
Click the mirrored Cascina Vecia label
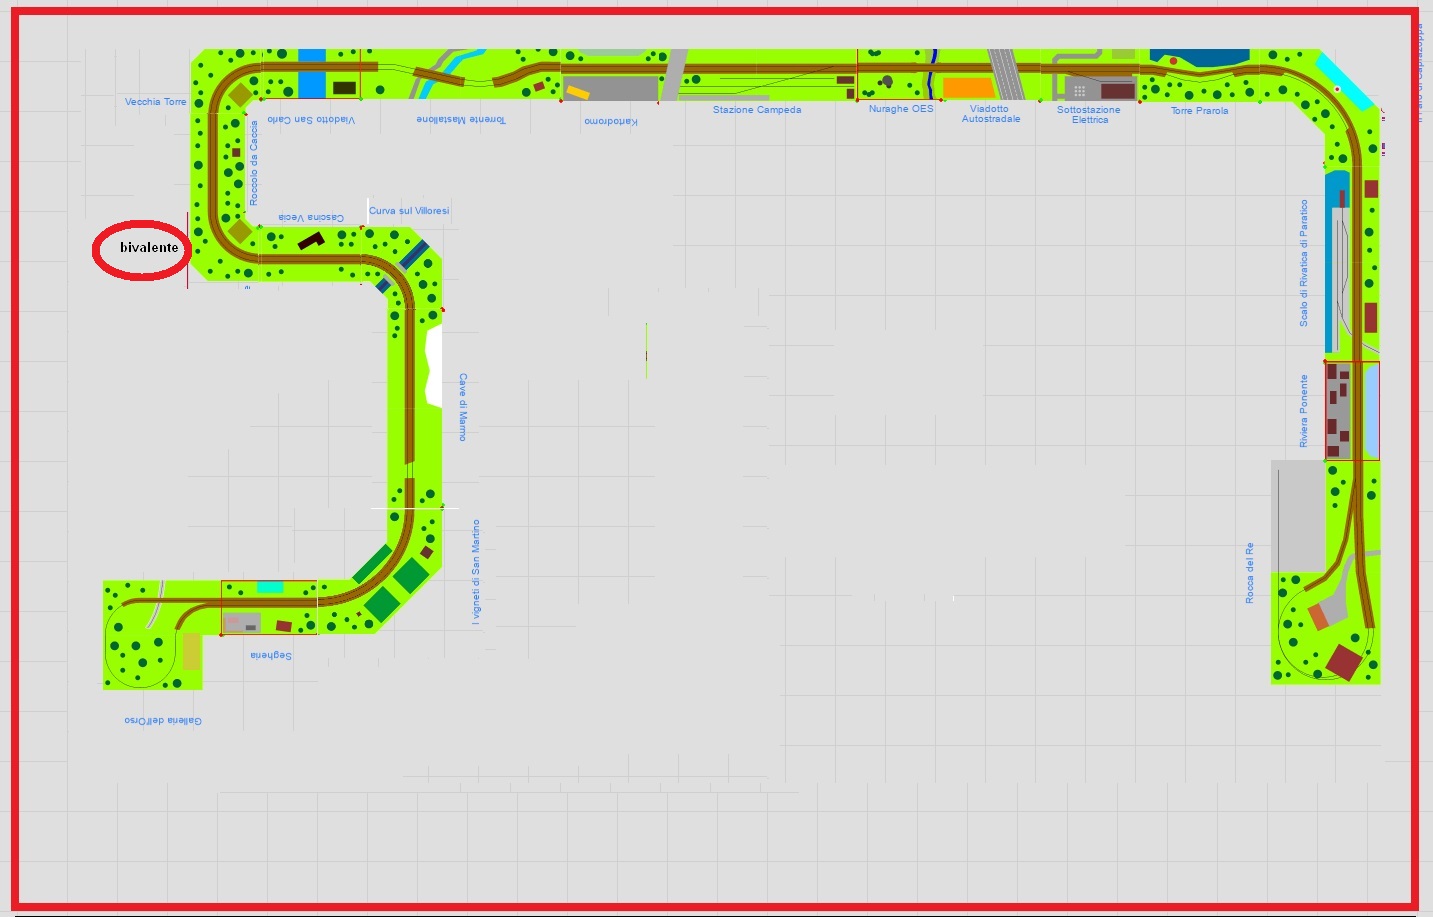click(311, 218)
